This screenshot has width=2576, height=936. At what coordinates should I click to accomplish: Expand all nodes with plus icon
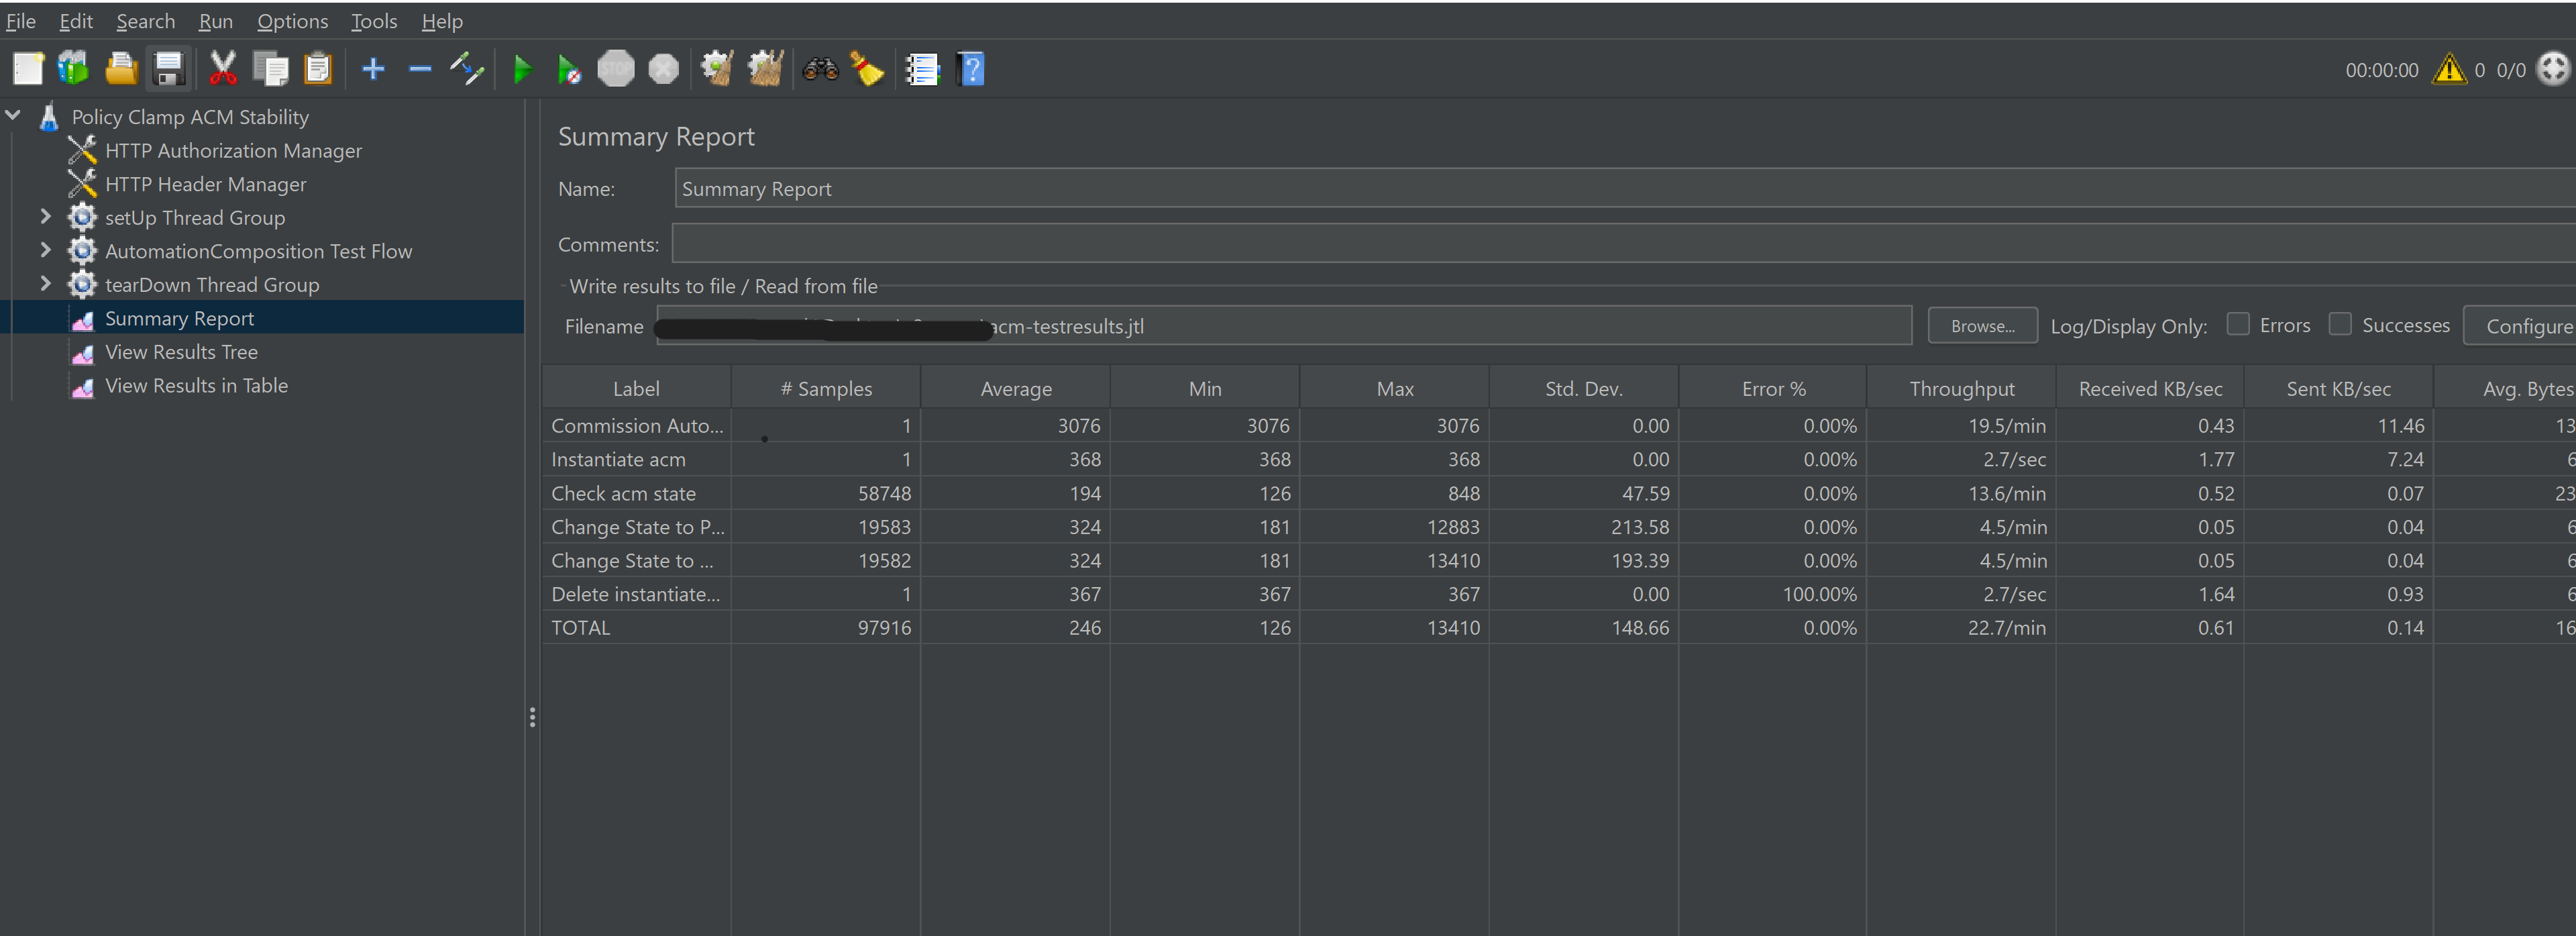tap(373, 69)
